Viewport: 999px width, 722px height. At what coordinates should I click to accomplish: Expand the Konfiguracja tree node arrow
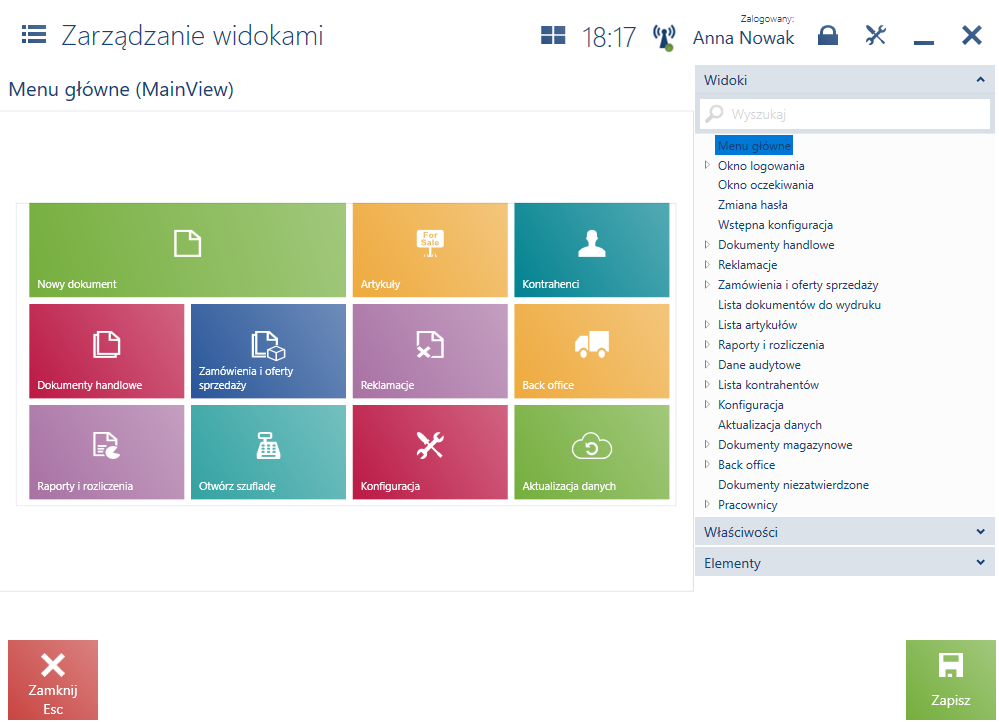coord(707,405)
